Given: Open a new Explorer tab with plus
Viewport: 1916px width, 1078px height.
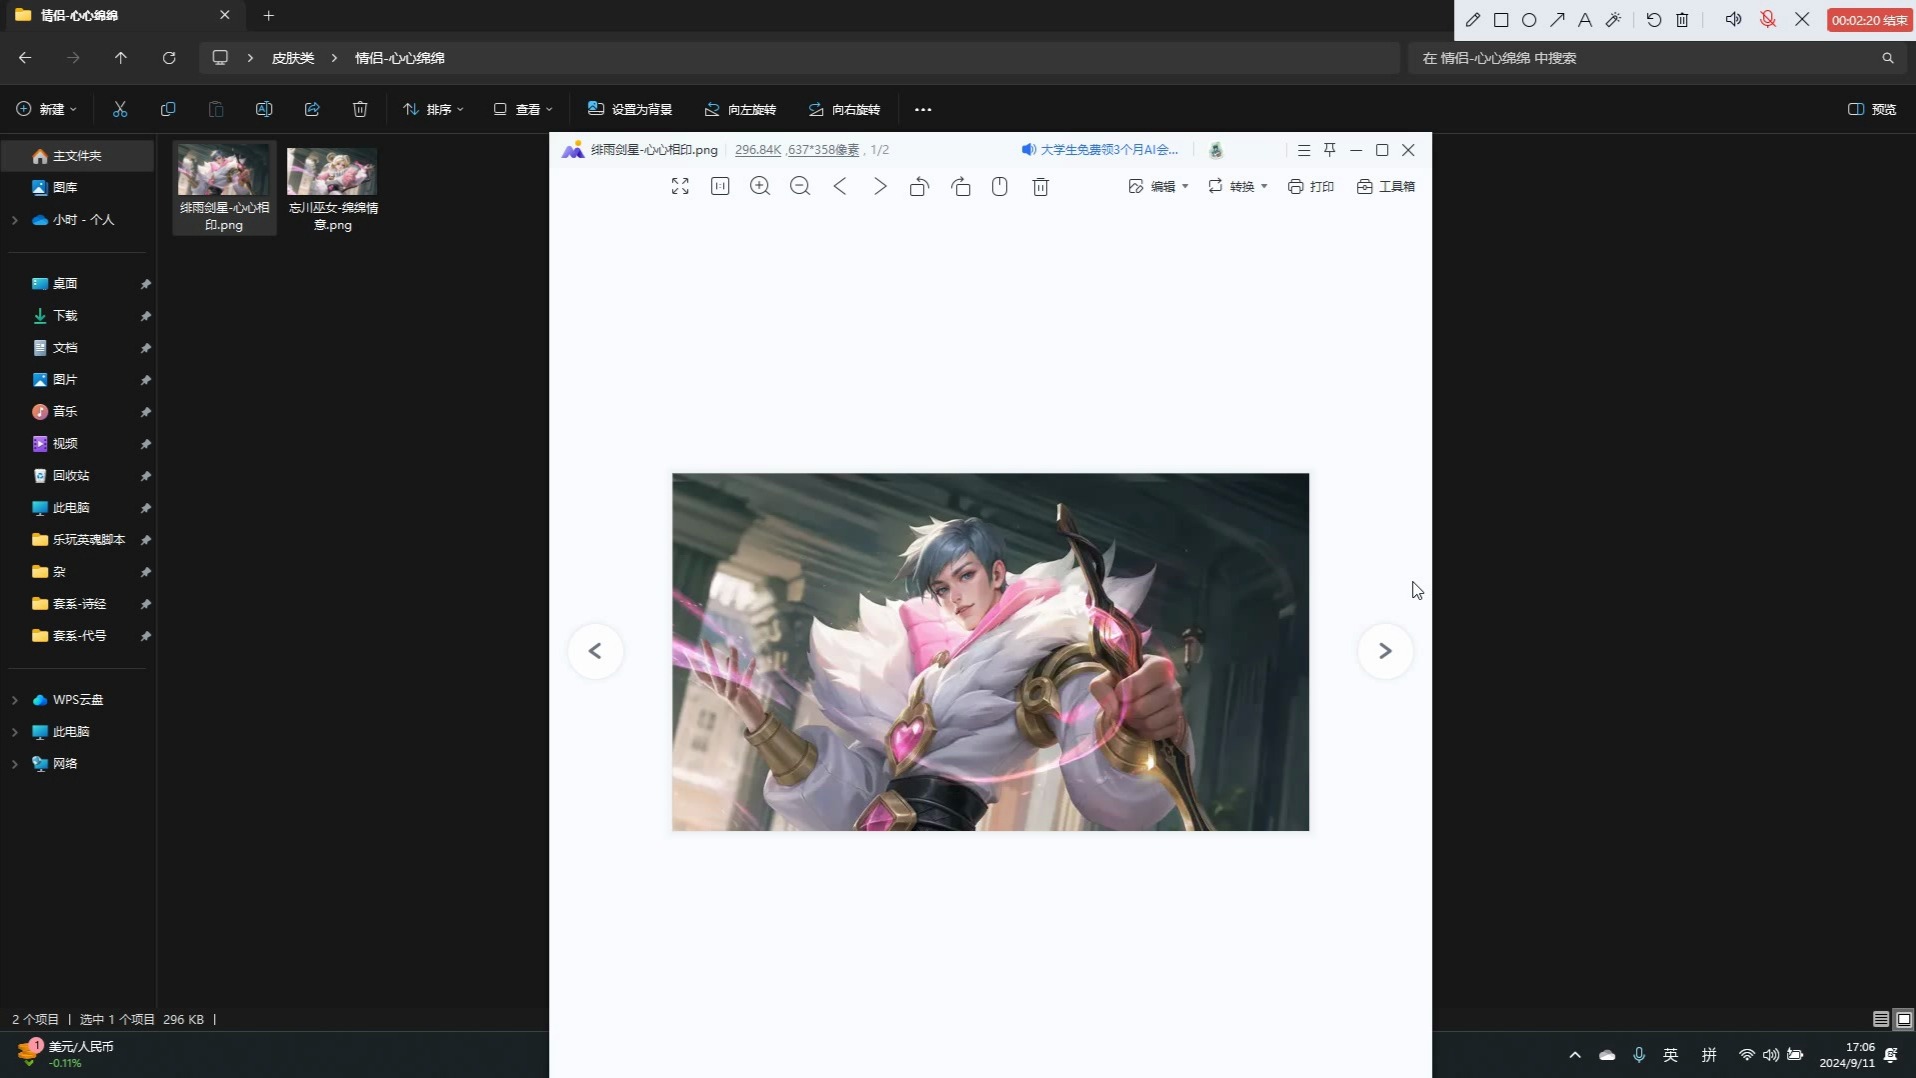Looking at the screenshot, I should (x=268, y=15).
